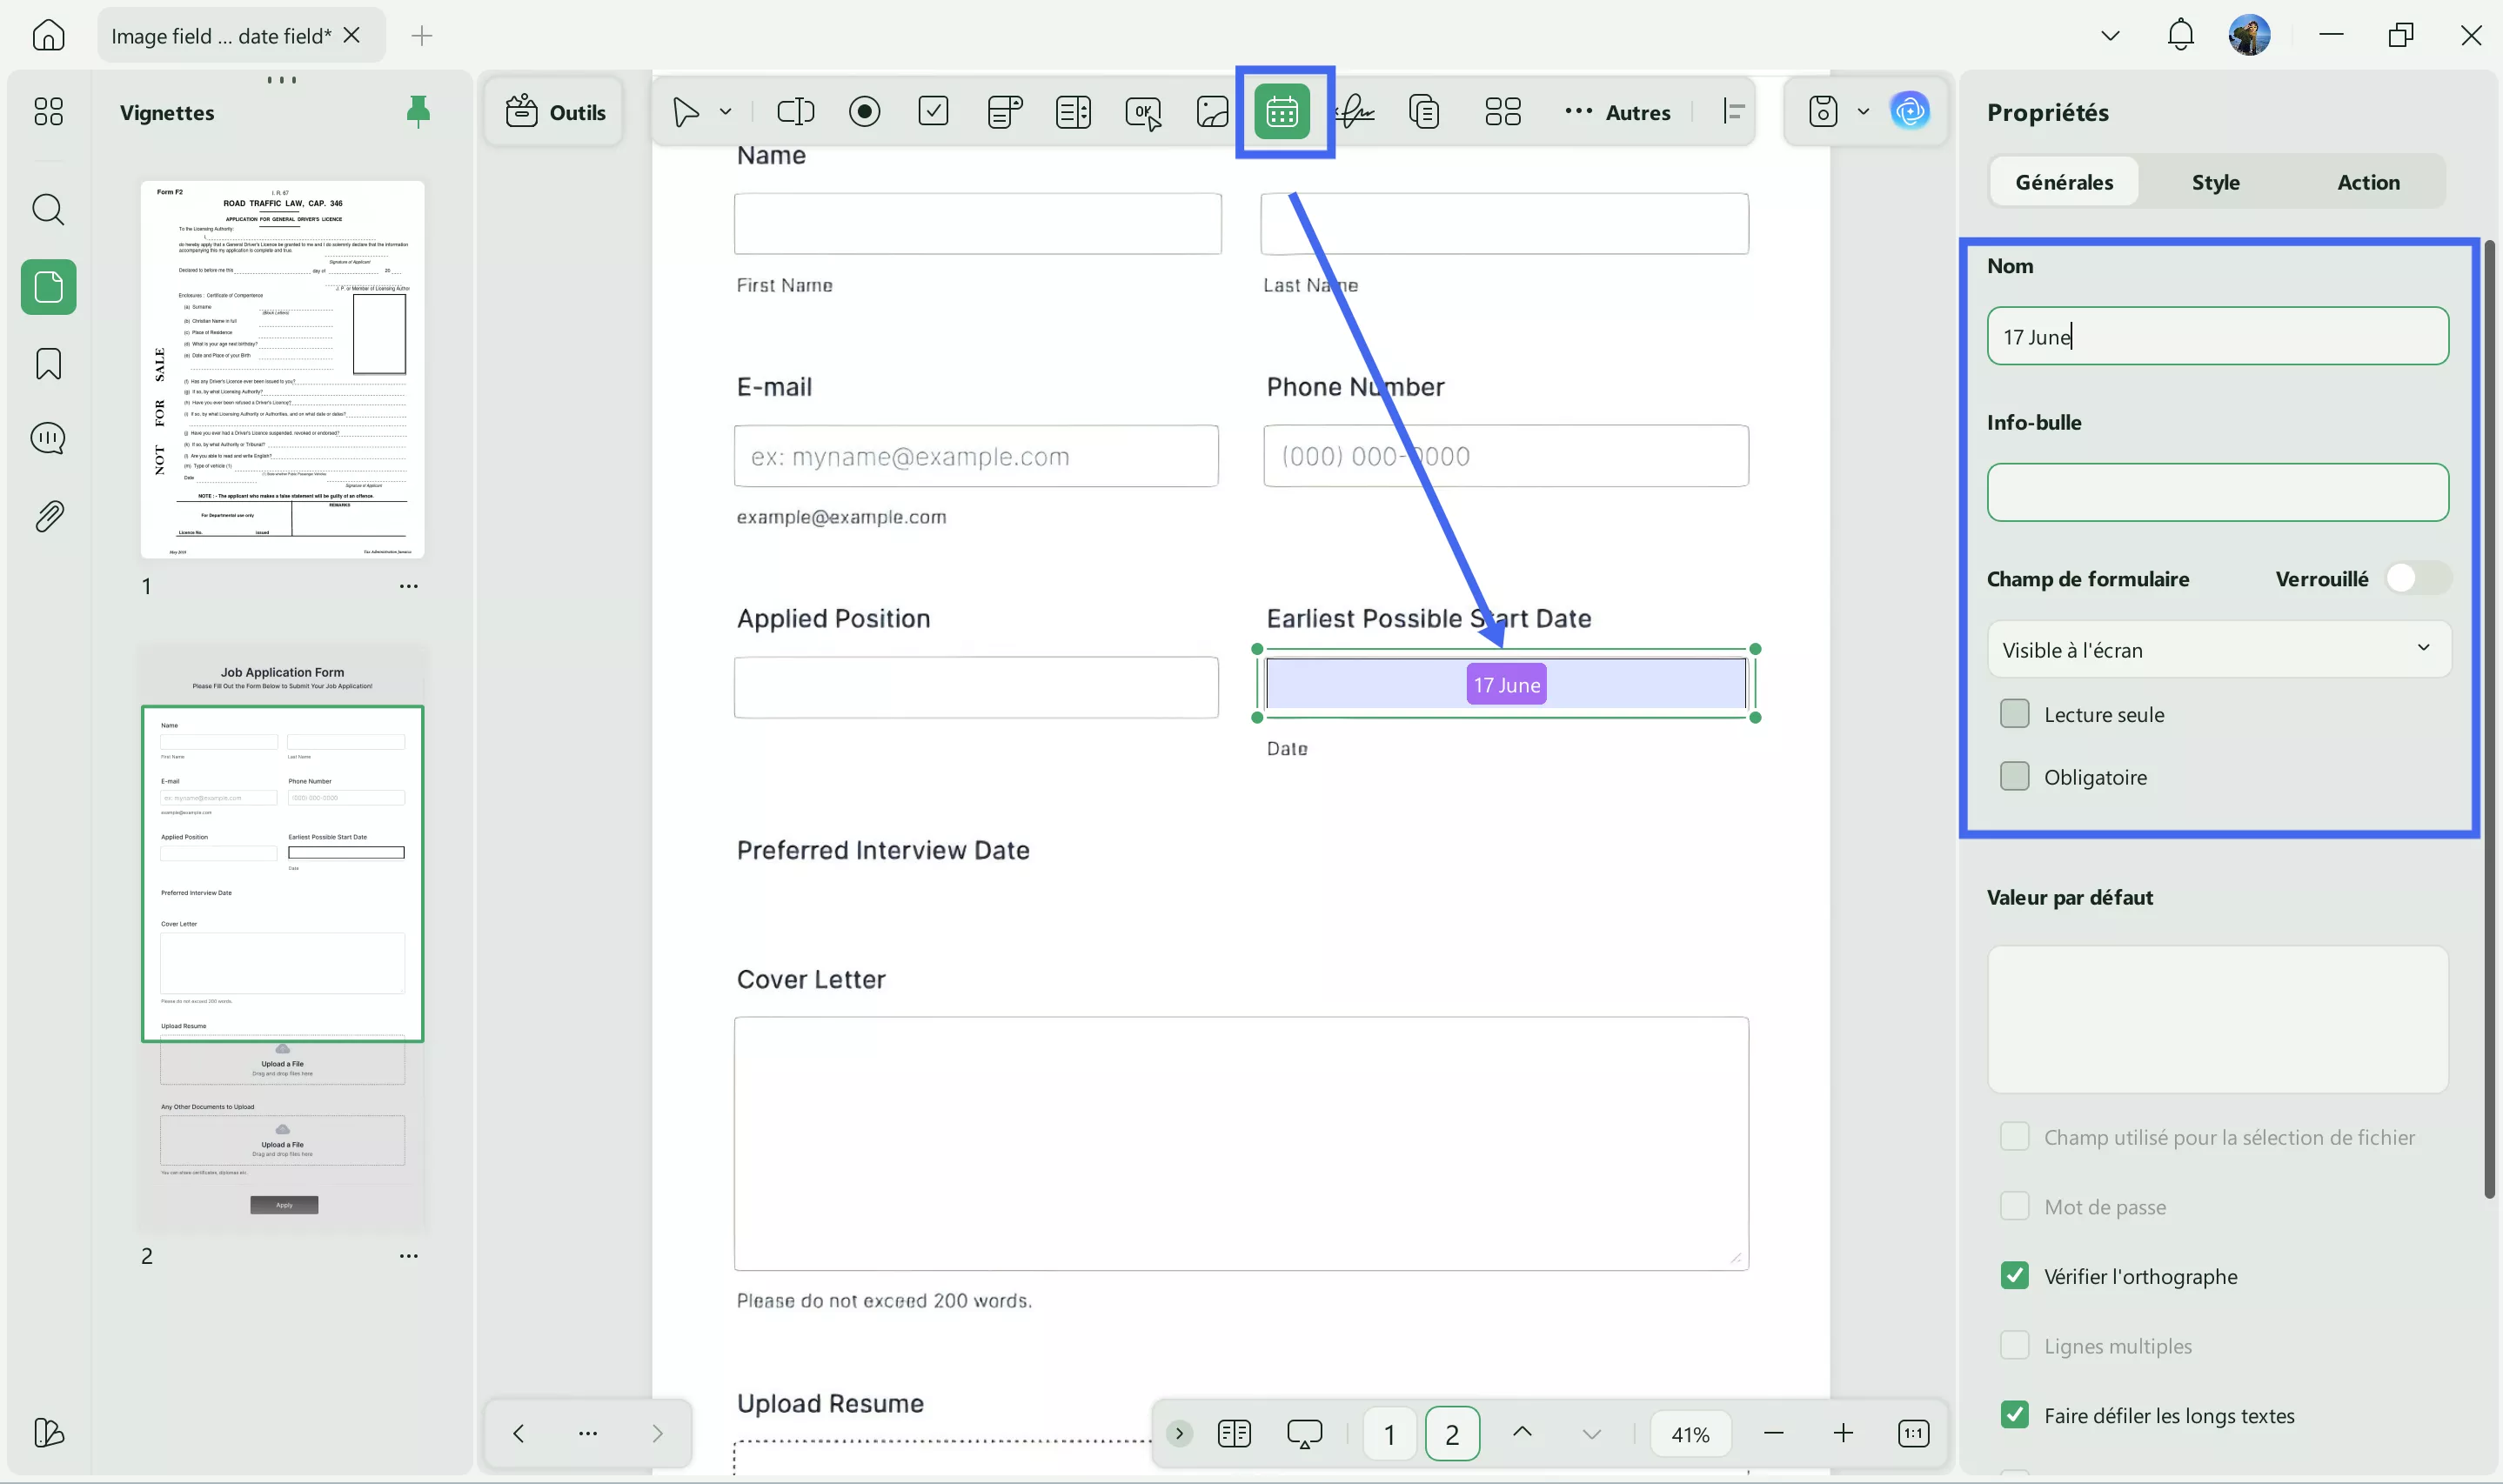Select the radio button form field tool
Screen dimensions: 2503x1484
(864, 111)
